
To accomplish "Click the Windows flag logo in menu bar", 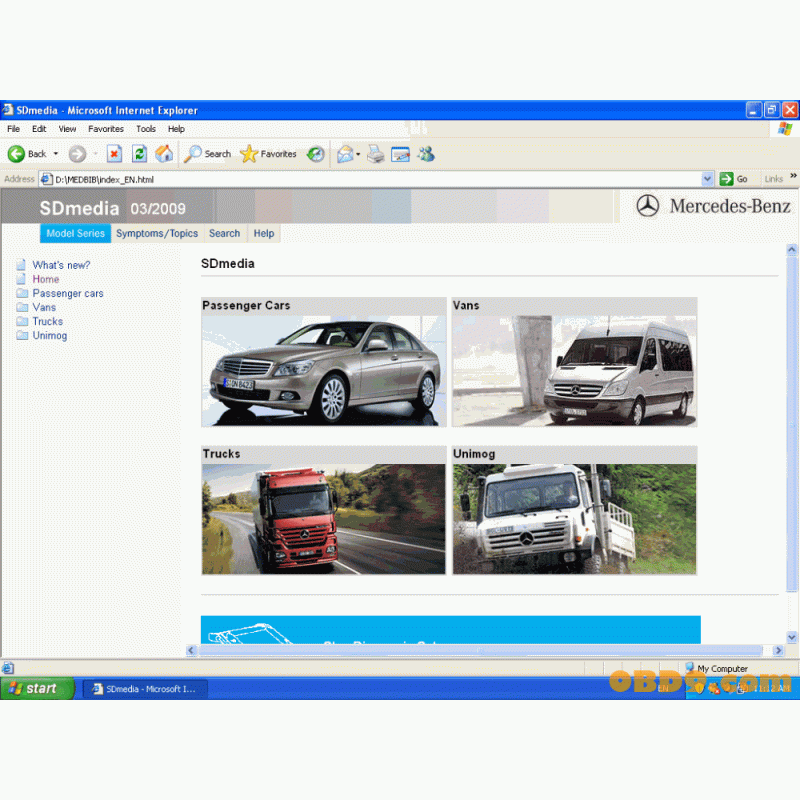I will 785,129.
